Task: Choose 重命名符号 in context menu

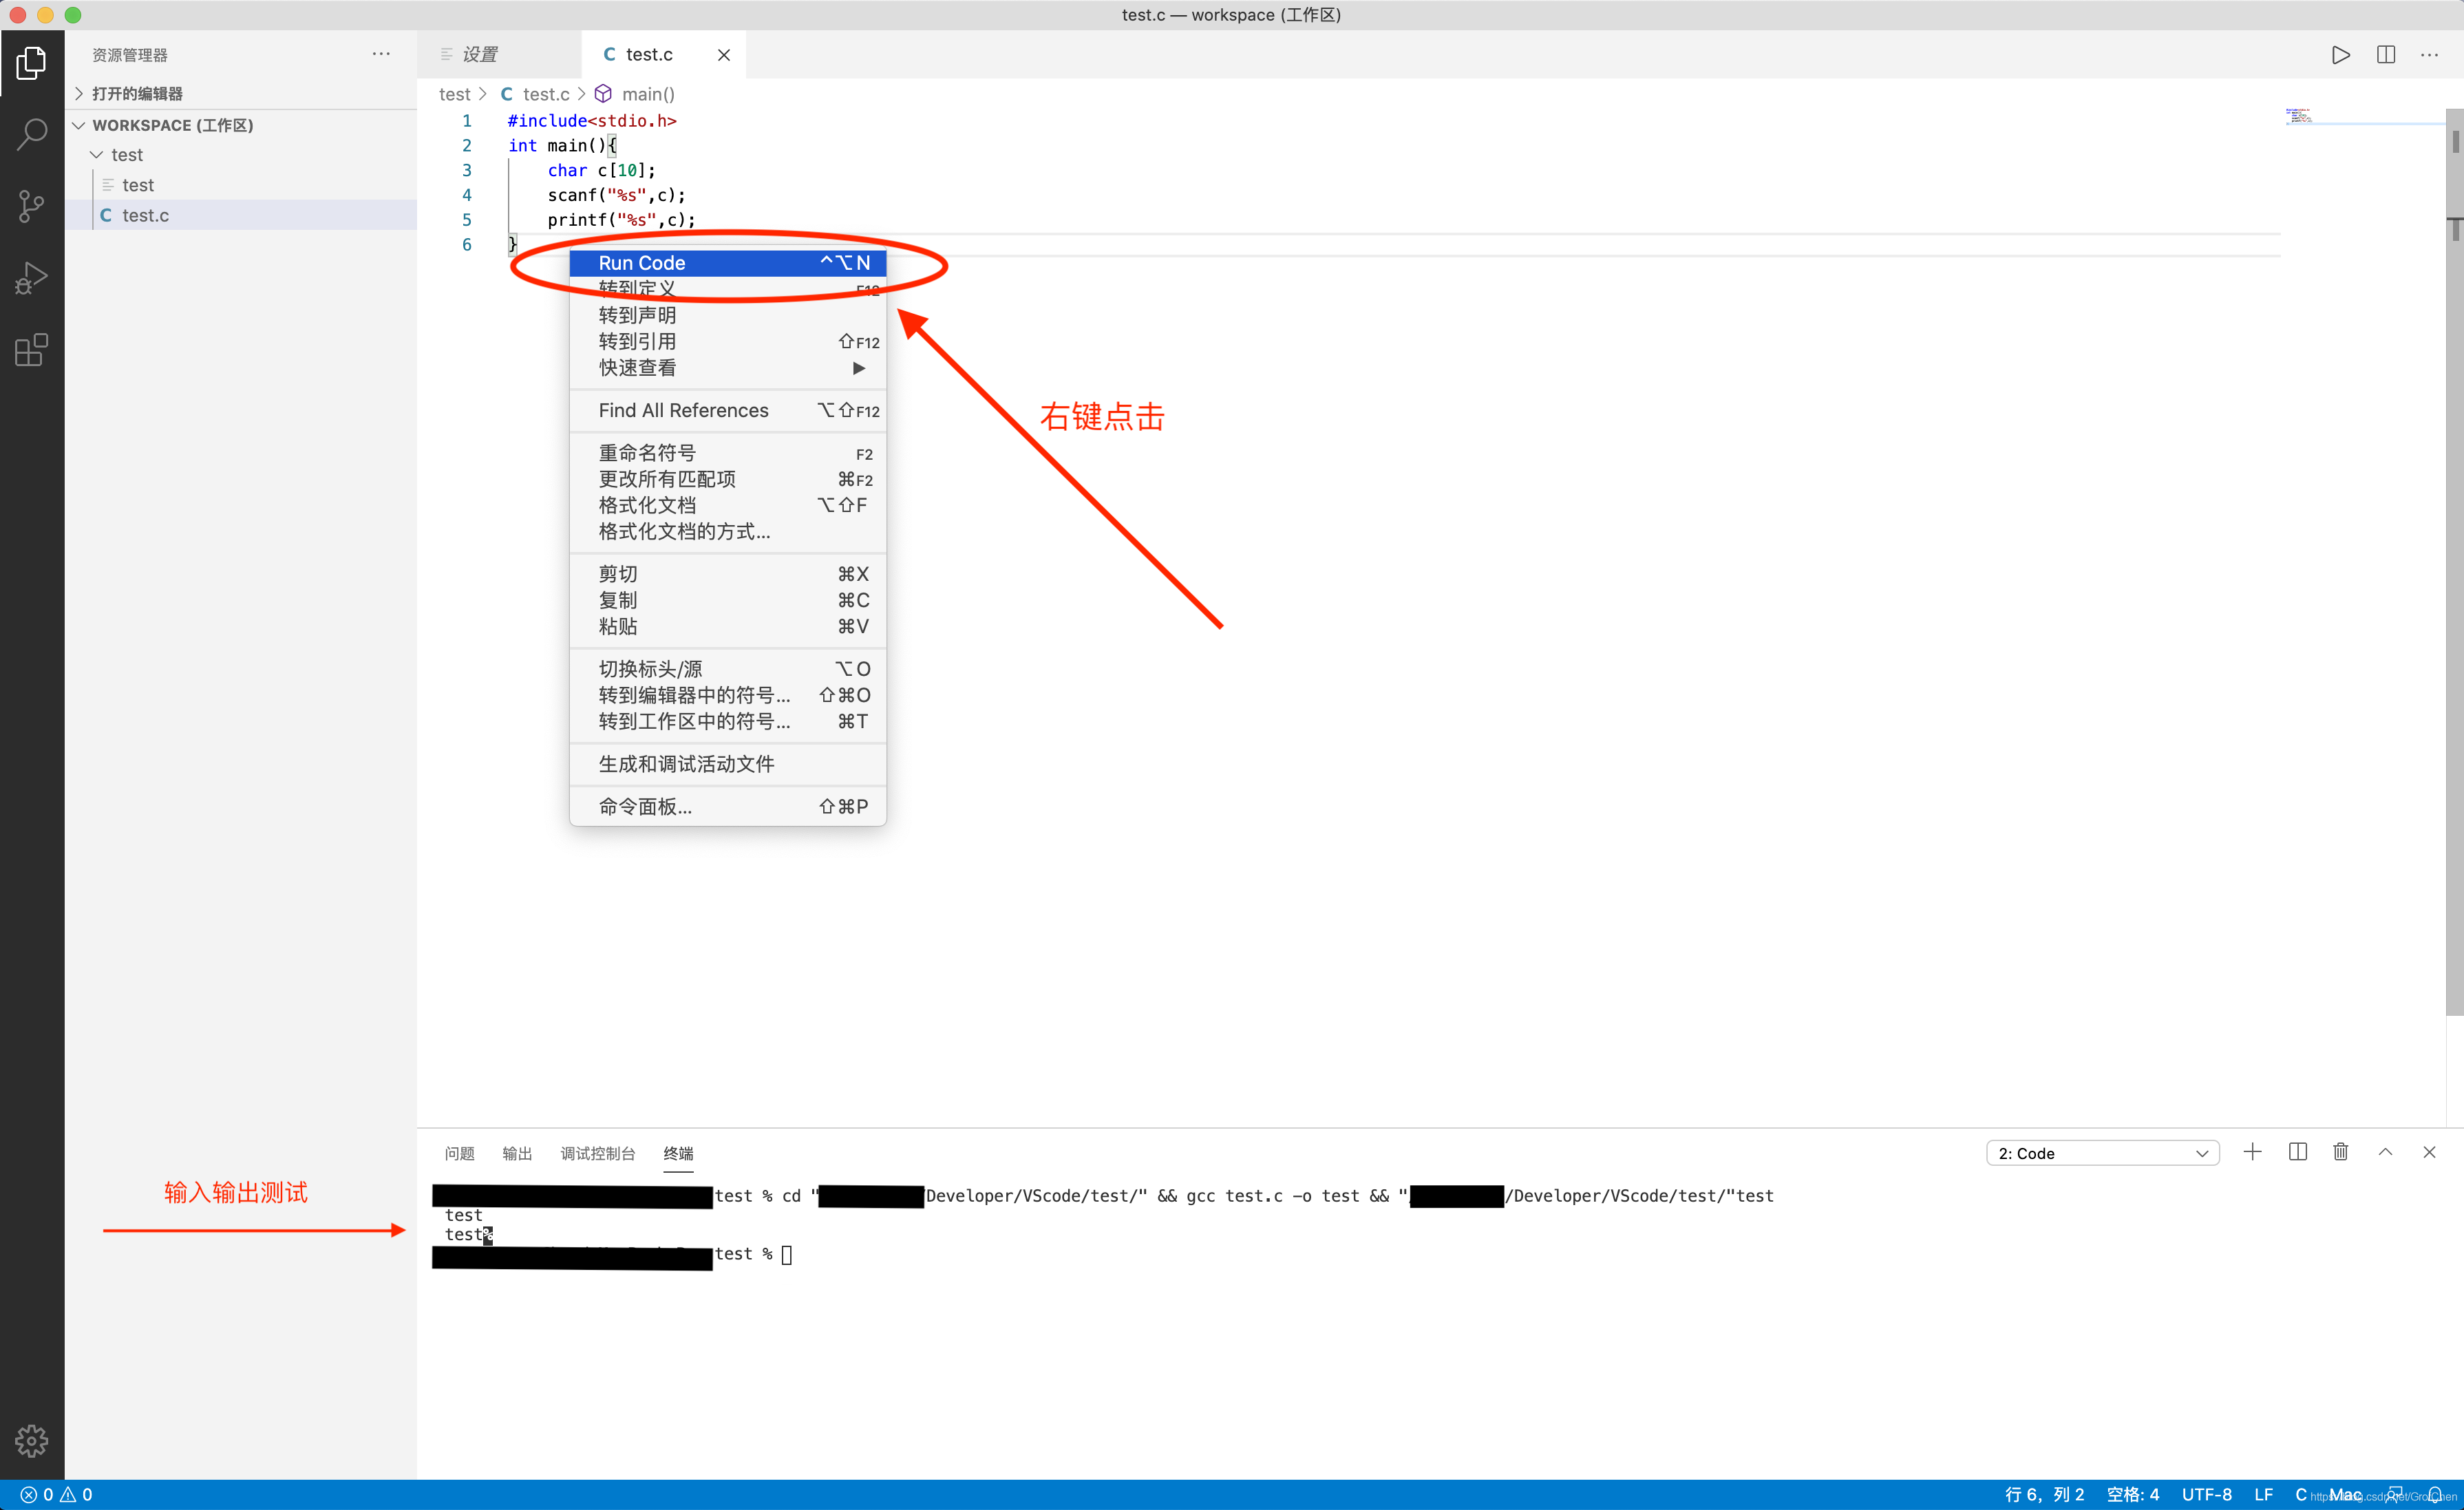Action: (728, 453)
